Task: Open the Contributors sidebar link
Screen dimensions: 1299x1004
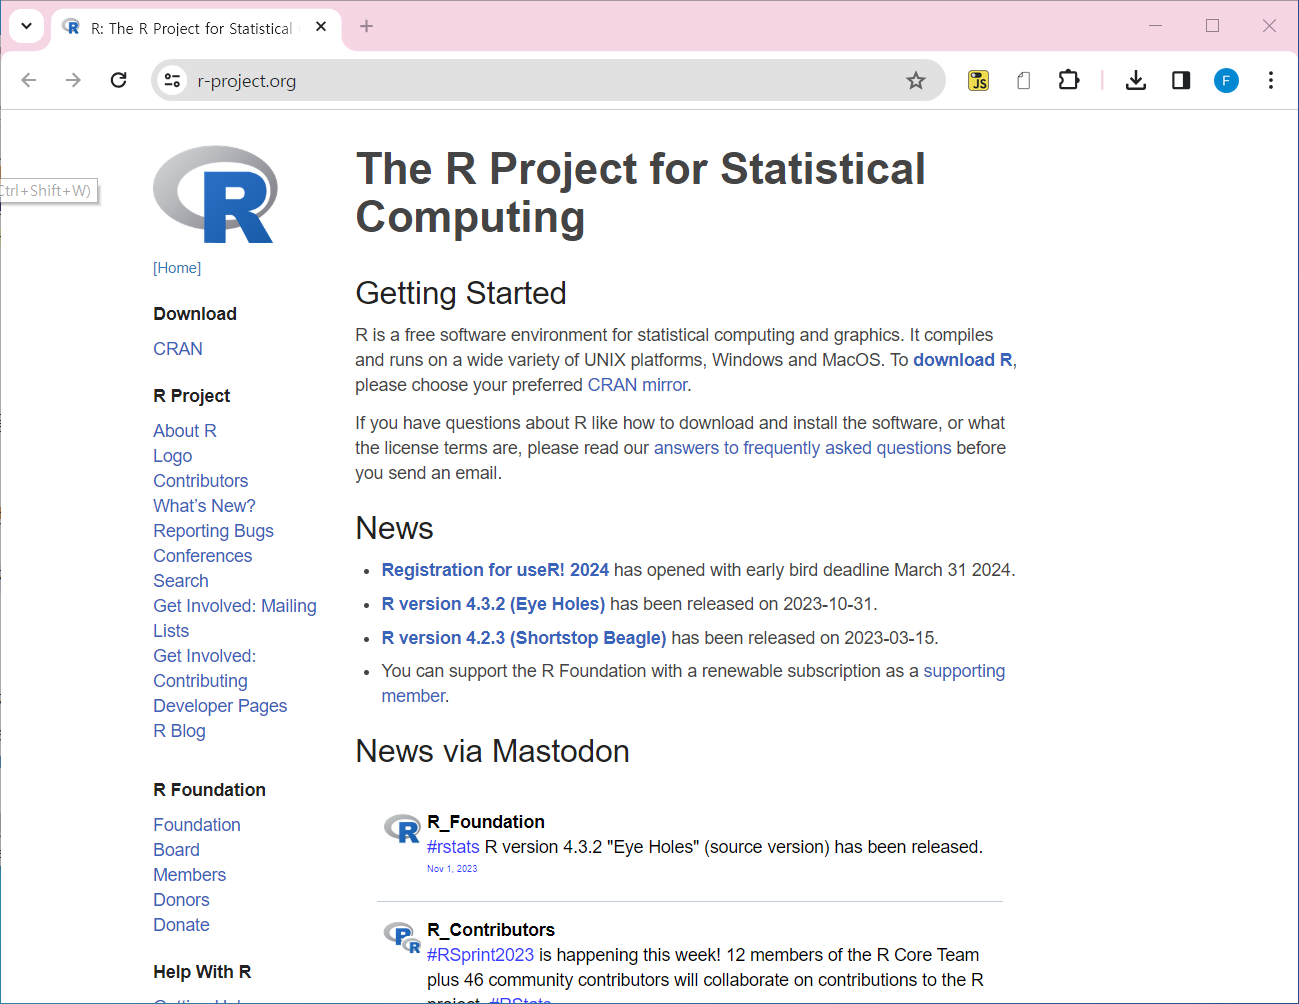Action: [201, 481]
